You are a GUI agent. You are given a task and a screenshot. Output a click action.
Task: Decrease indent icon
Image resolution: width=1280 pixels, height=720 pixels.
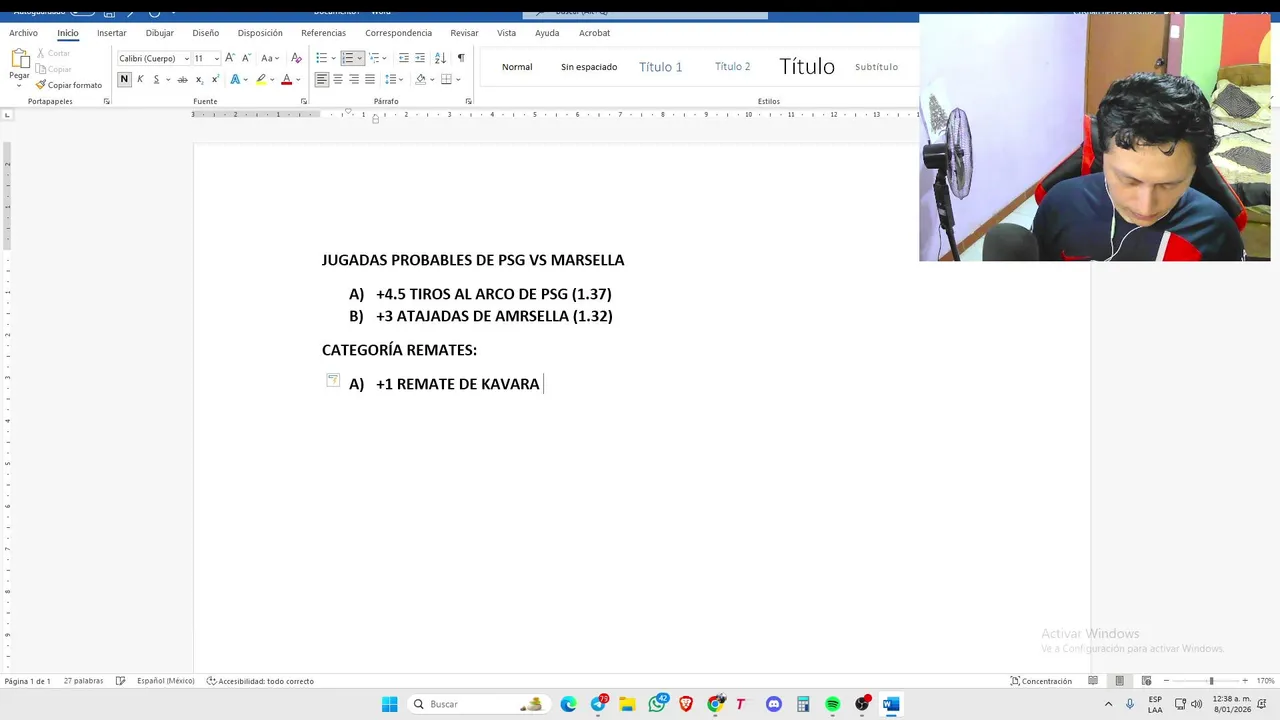coord(404,58)
